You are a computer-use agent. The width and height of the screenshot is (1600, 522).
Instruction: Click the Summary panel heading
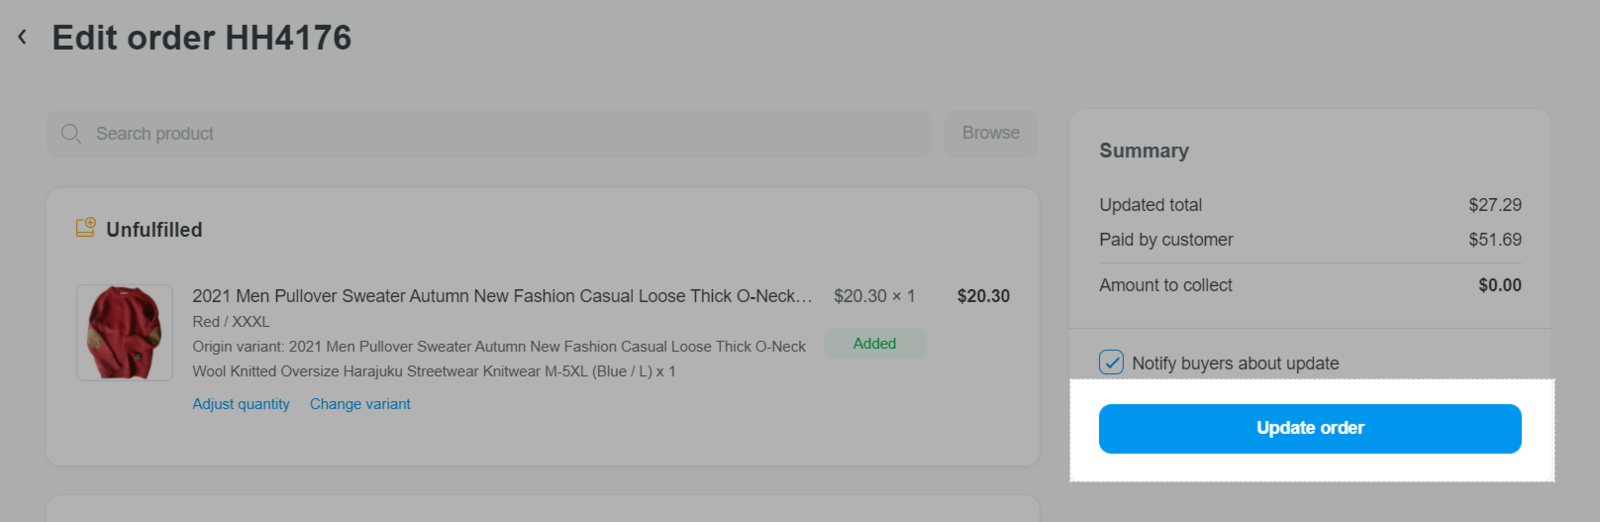1144,151
